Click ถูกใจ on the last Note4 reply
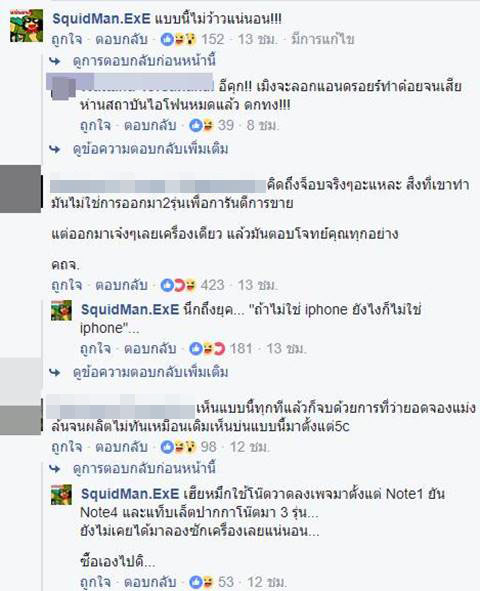480x591 pixels. (96, 582)
